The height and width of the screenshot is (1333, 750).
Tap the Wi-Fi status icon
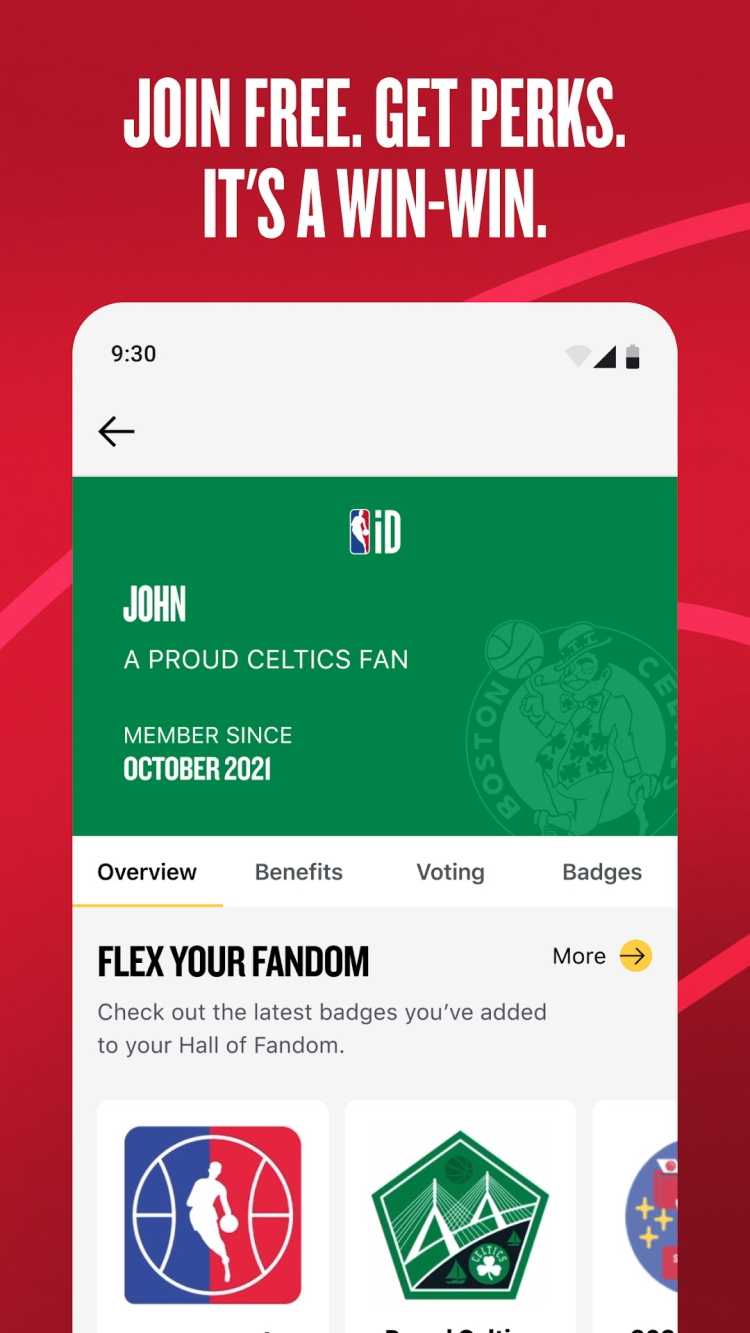(x=578, y=356)
